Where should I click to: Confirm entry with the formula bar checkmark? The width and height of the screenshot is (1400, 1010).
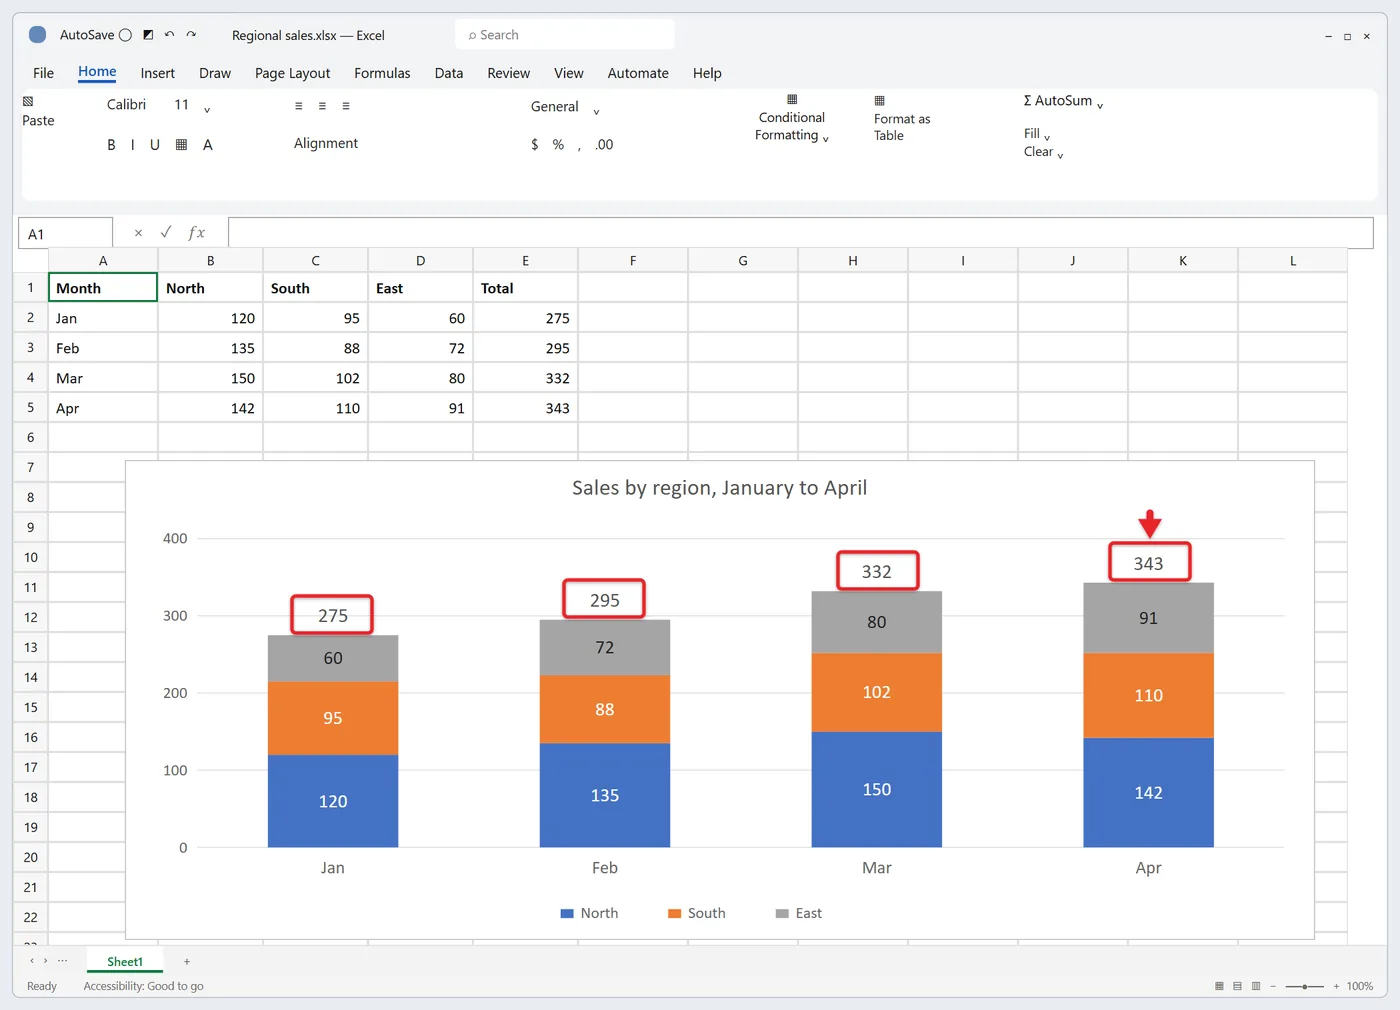[166, 232]
